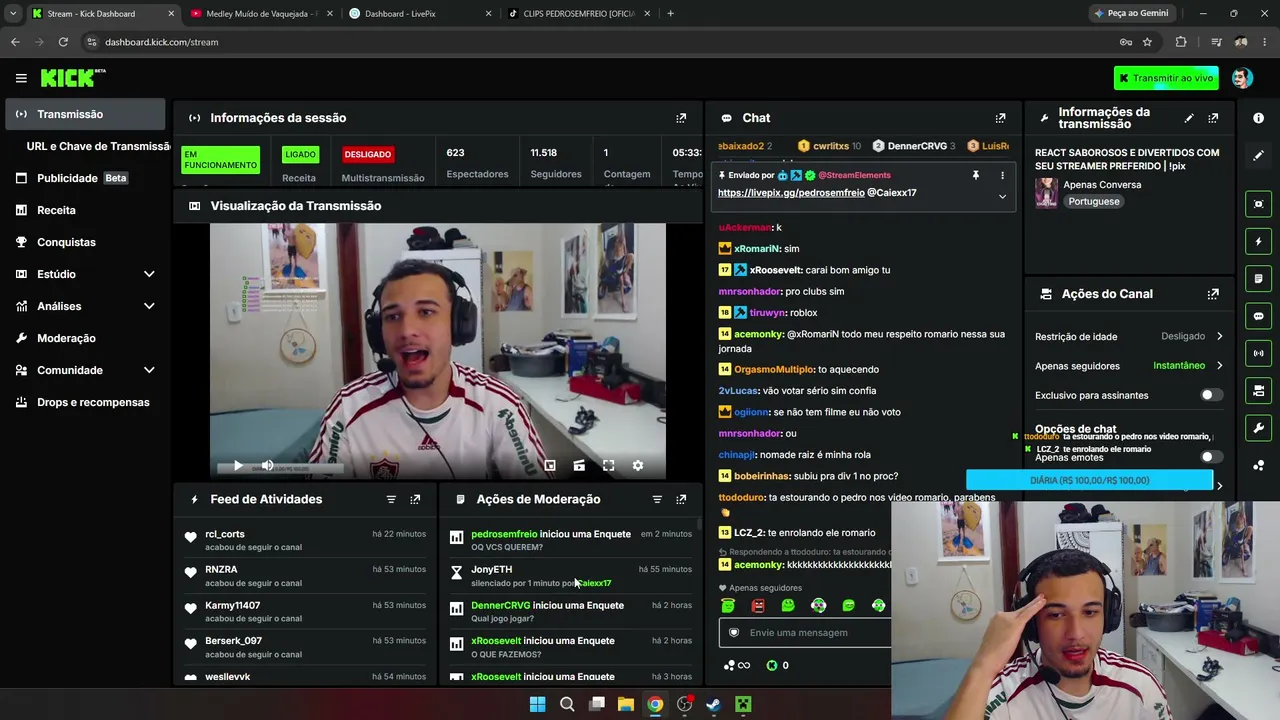Click the pencil icon in the right sidebar
Viewport: 1280px width, 720px height.
(x=1258, y=155)
